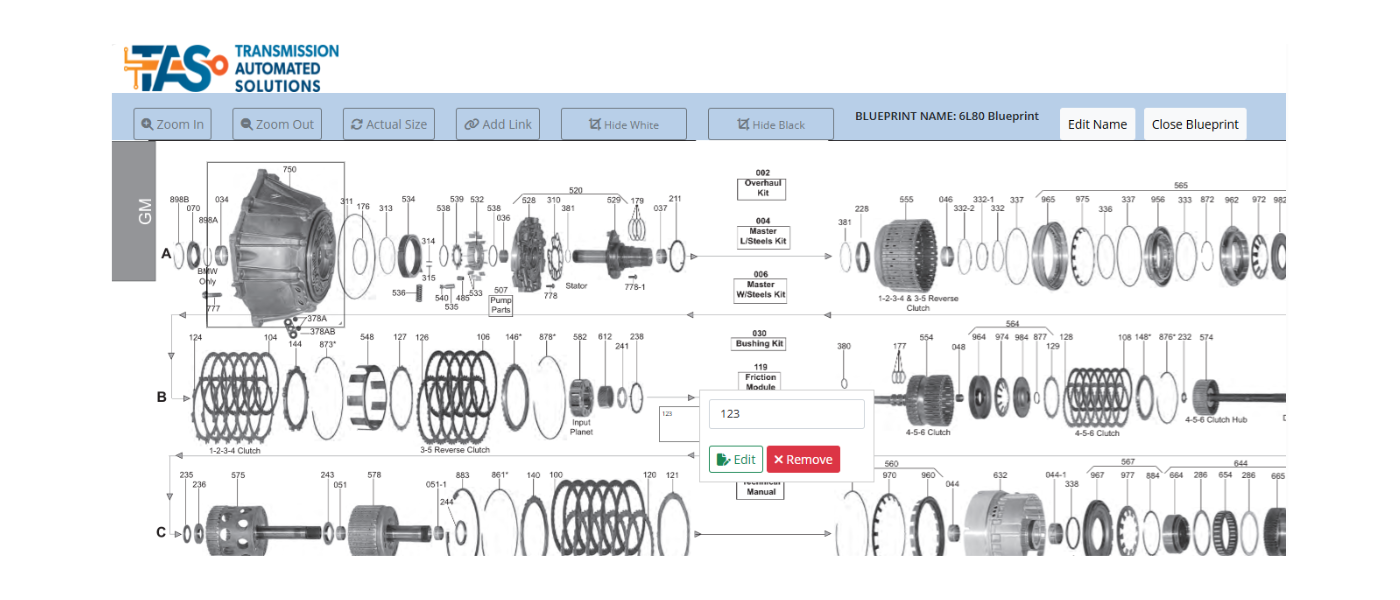Remove the link using red button
The image size is (1400, 600).
(803, 459)
